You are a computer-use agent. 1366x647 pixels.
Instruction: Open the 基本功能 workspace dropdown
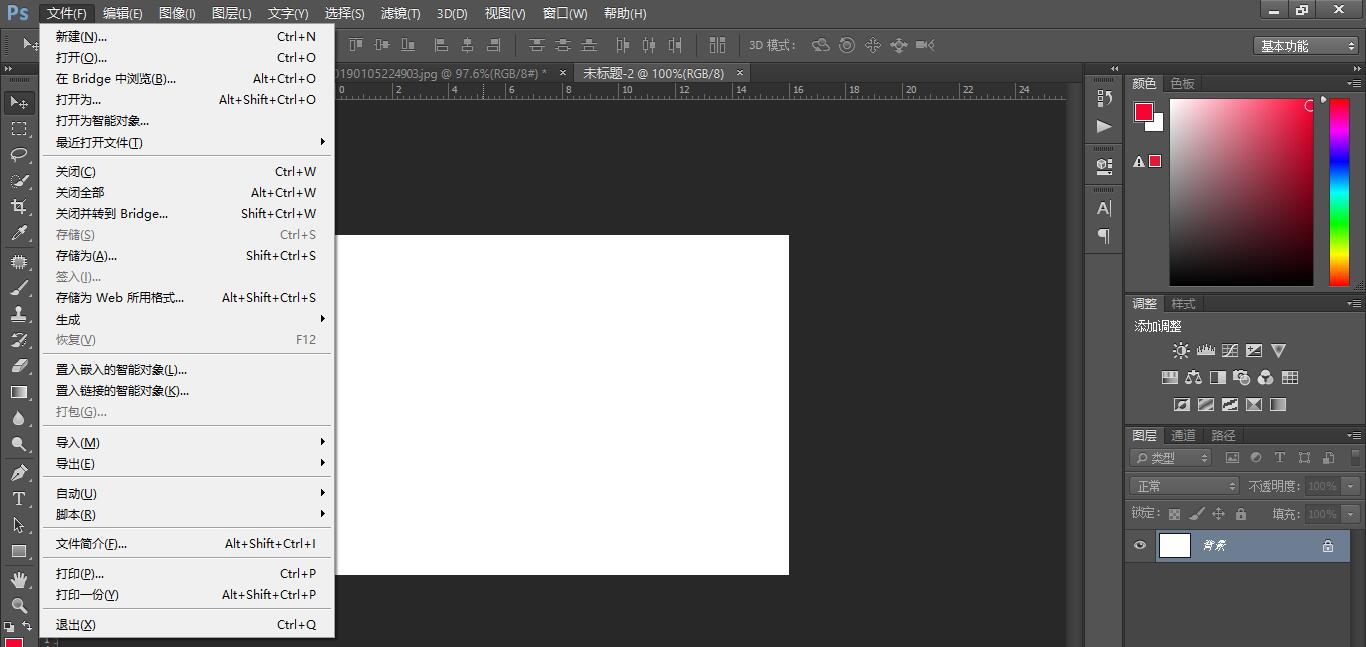click(x=1306, y=46)
